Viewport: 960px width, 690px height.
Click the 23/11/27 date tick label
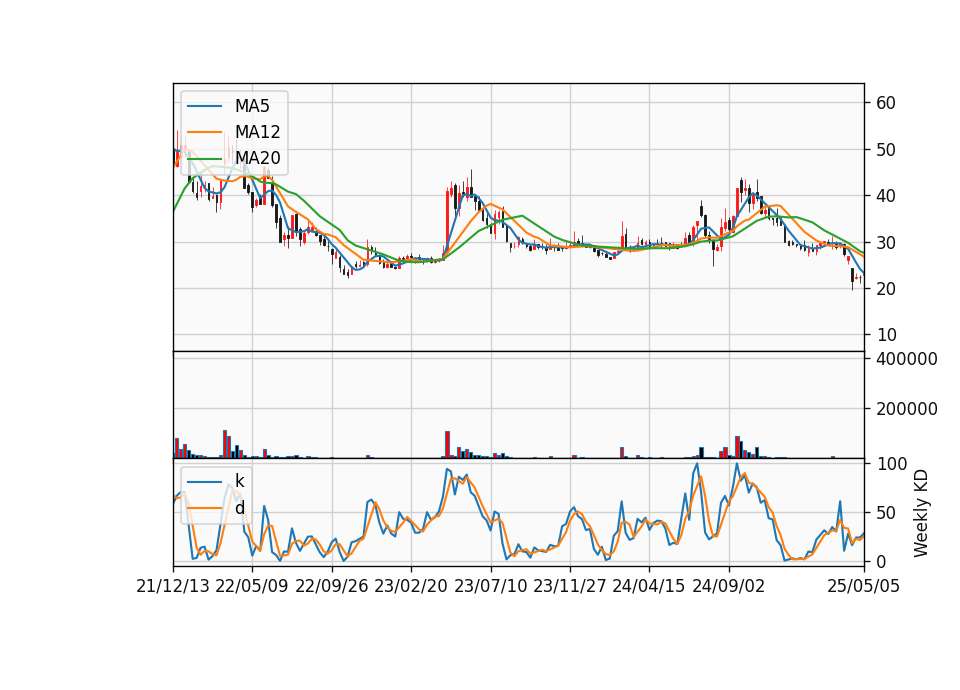pos(570,586)
